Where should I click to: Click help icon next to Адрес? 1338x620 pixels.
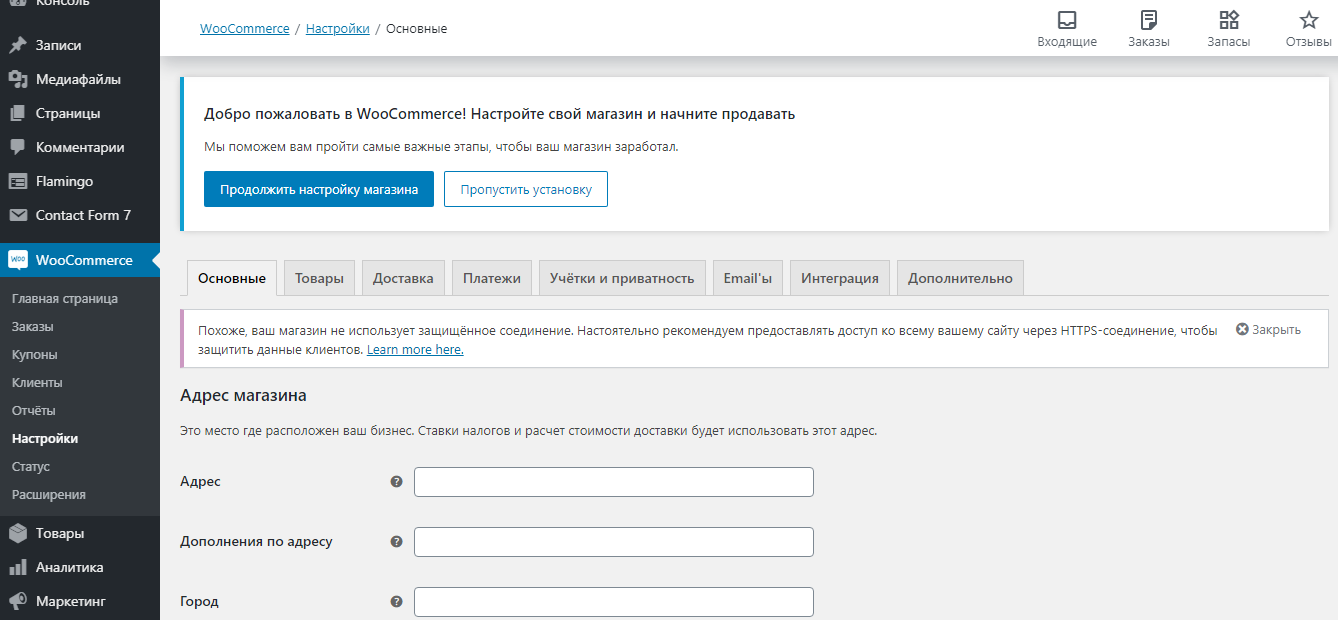click(396, 482)
